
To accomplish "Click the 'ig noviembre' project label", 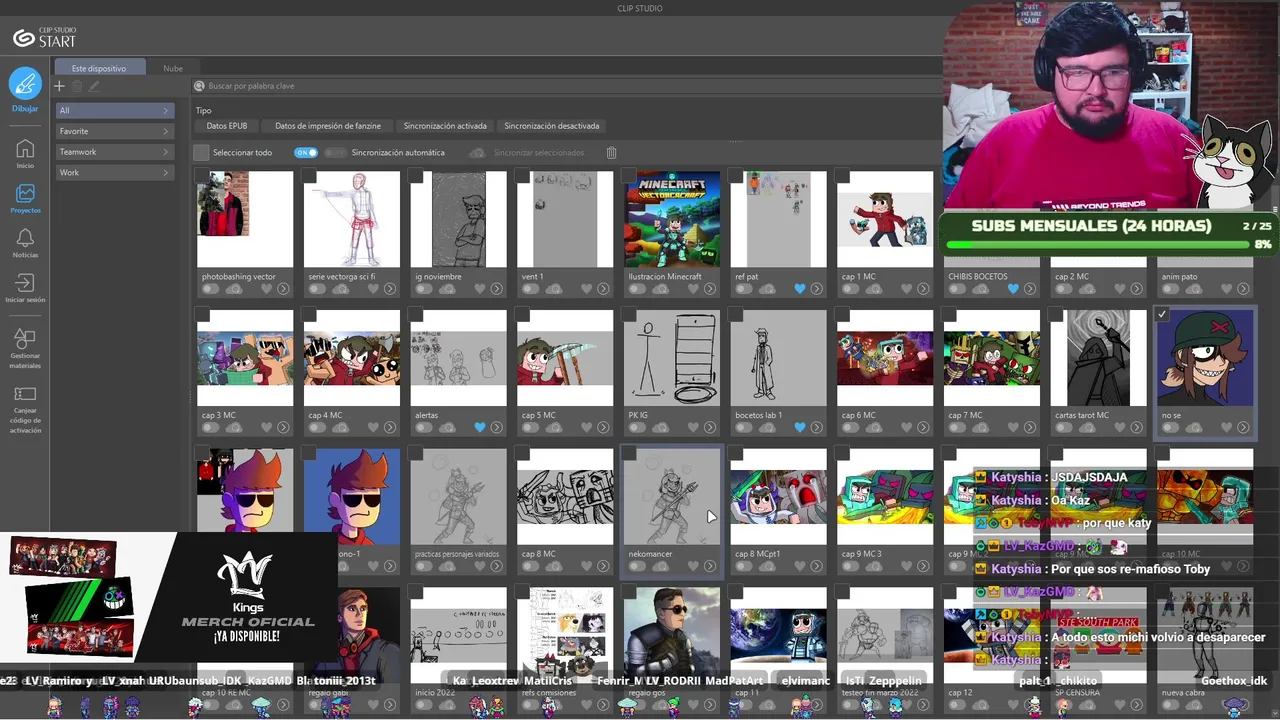I will [438, 276].
